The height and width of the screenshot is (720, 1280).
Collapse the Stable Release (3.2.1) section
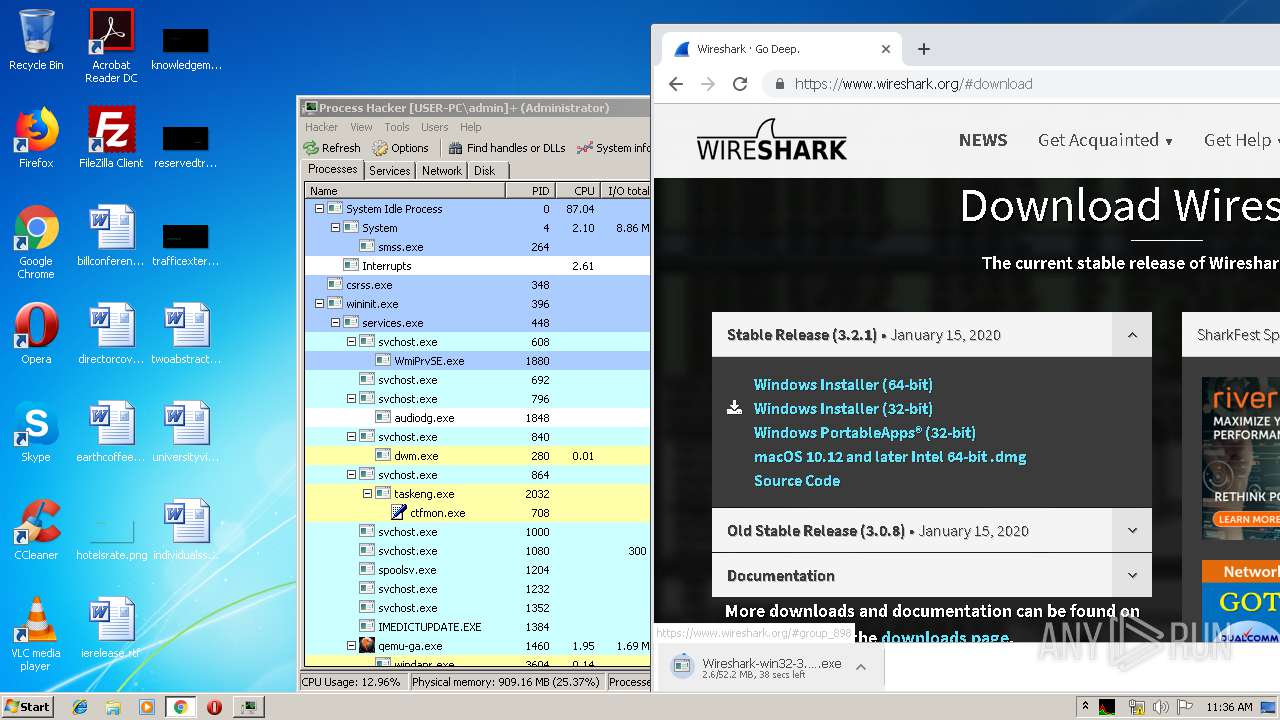pos(1132,335)
